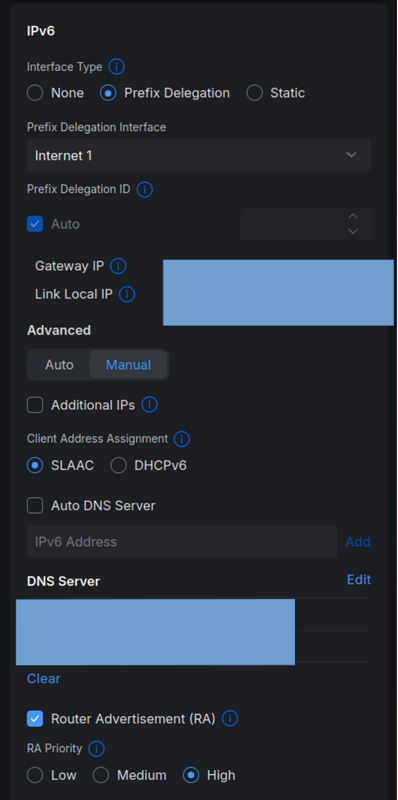This screenshot has height=800, width=398.
Task: Click the Advanced heading text
Action: tap(59, 330)
